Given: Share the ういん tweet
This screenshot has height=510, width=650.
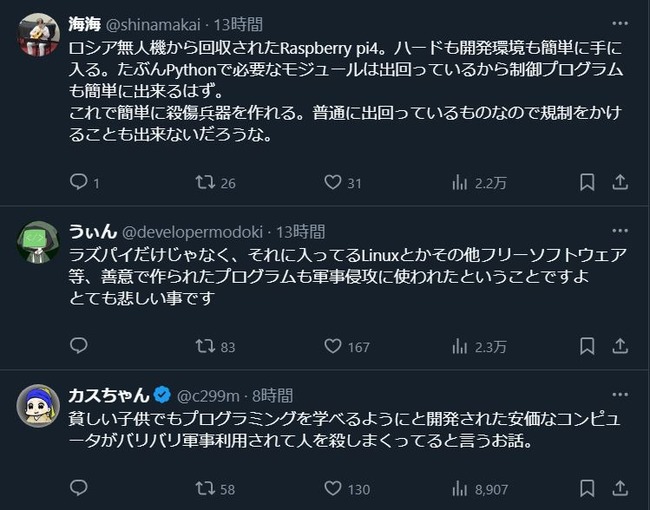Looking at the screenshot, I should point(620,346).
